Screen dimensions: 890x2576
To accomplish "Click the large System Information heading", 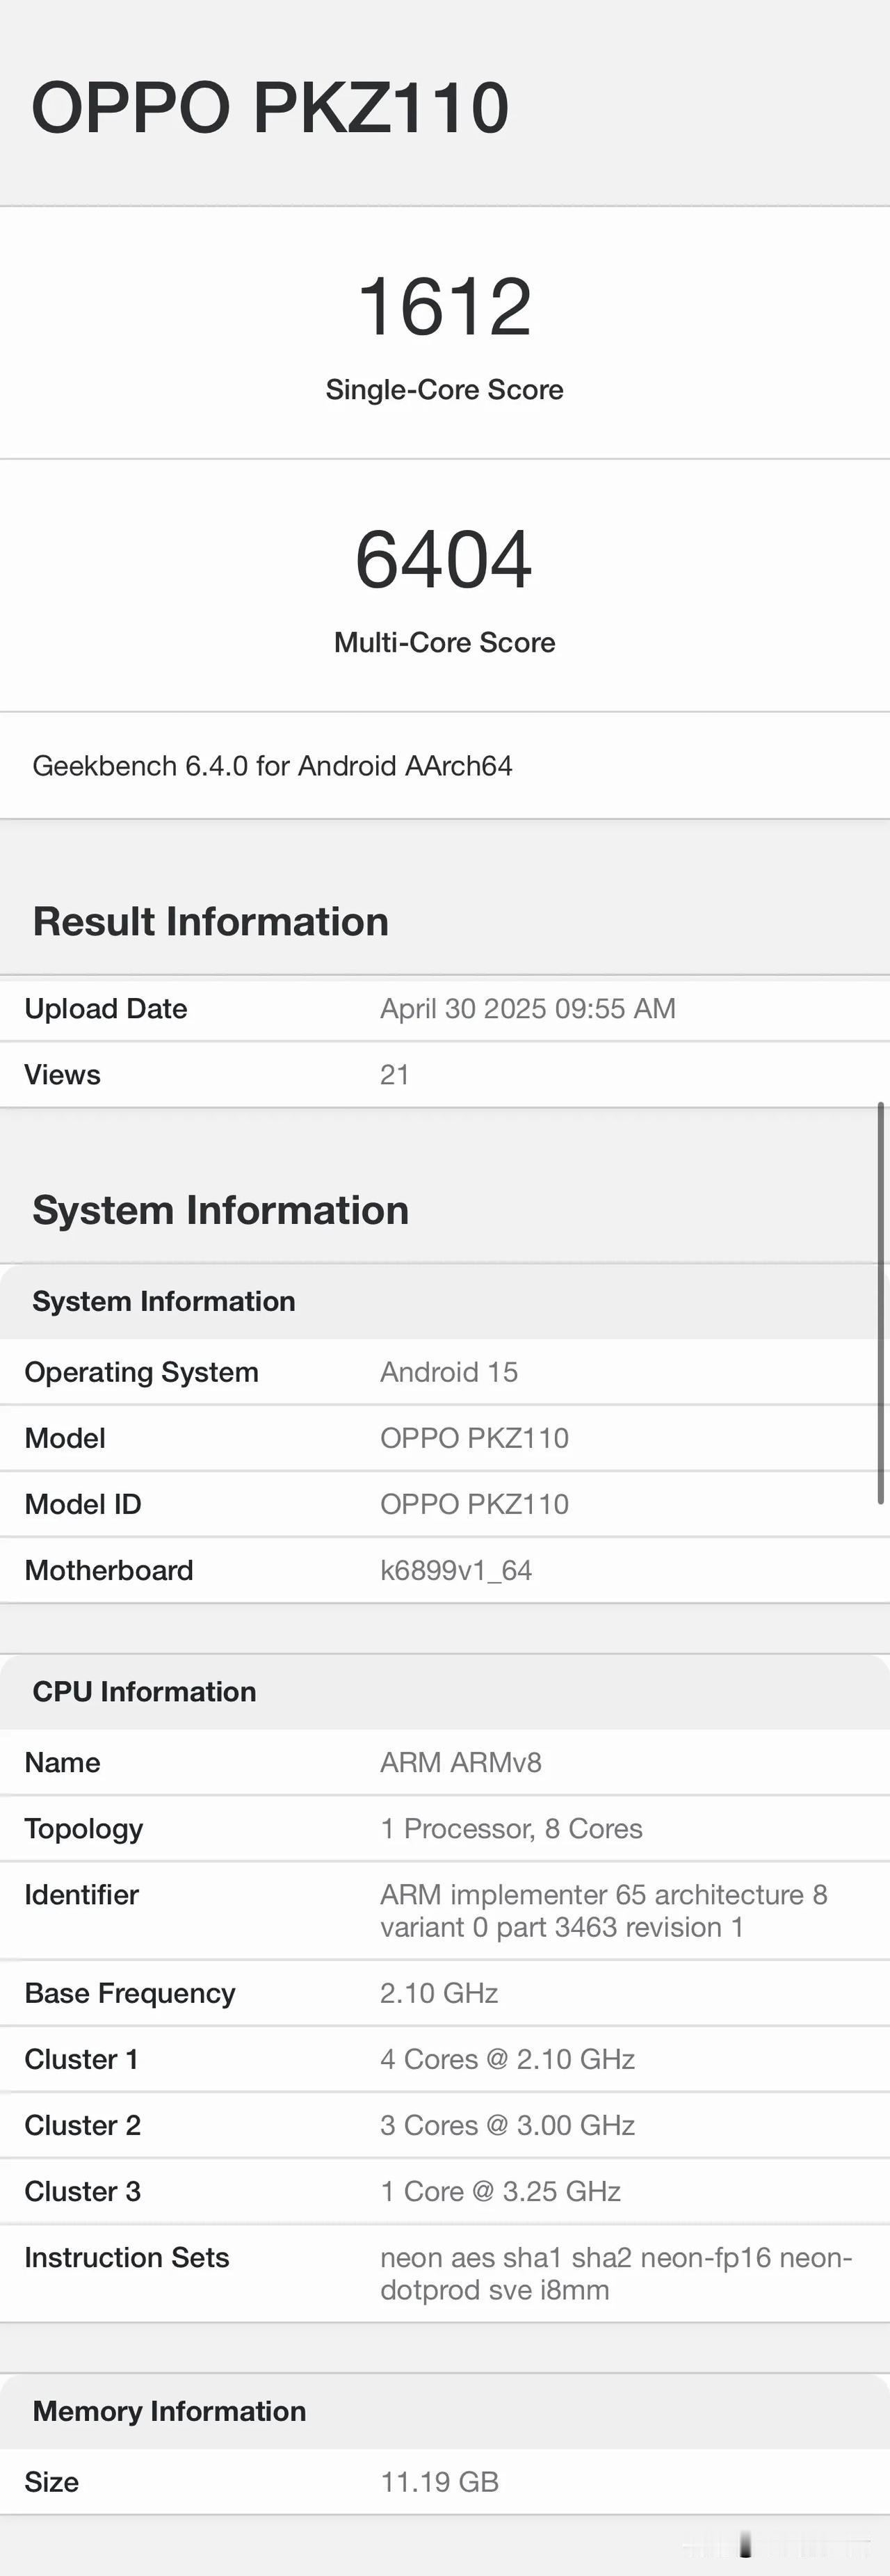I will 220,1211.
